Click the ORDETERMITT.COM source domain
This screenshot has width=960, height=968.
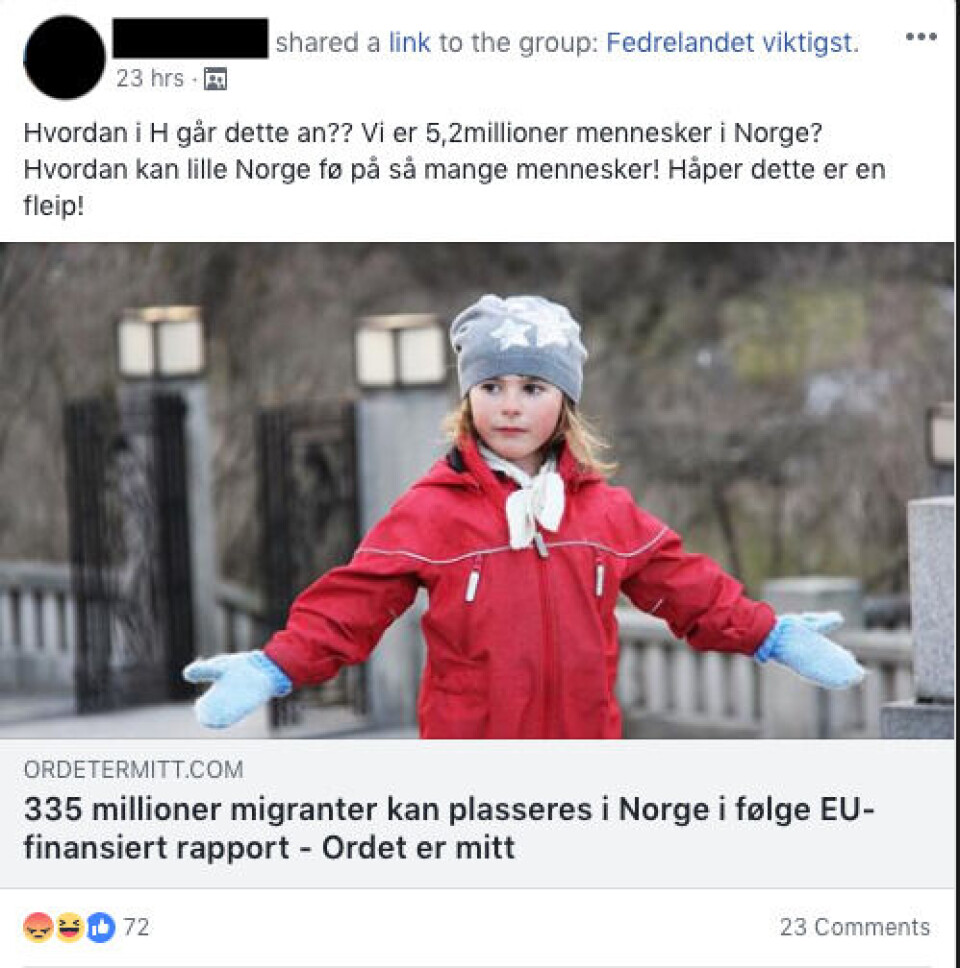click(133, 769)
